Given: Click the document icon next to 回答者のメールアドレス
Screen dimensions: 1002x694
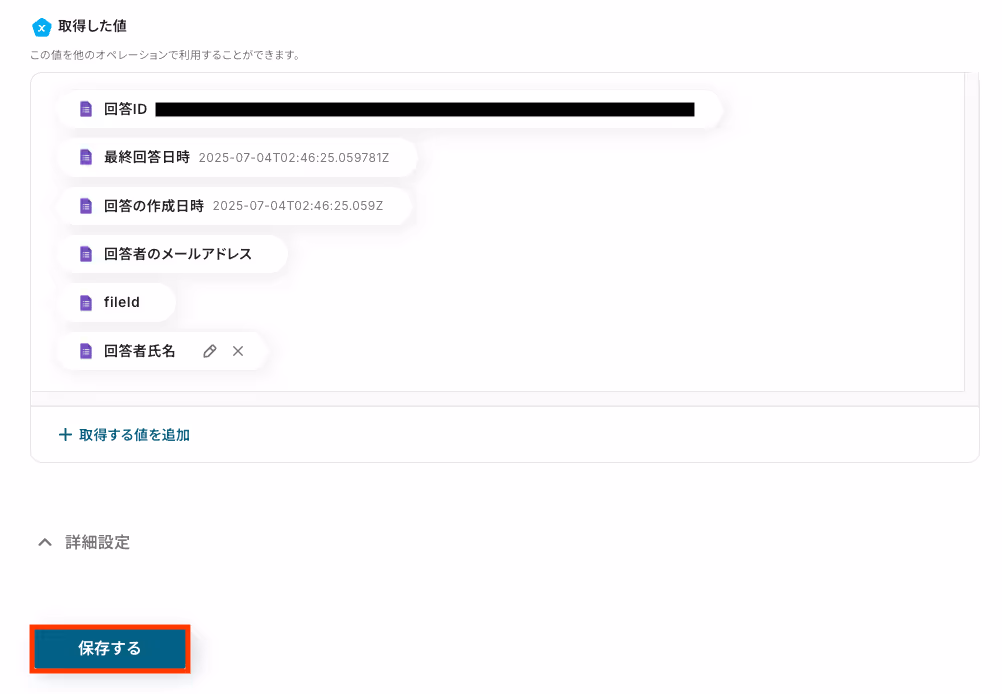Looking at the screenshot, I should 86,254.
